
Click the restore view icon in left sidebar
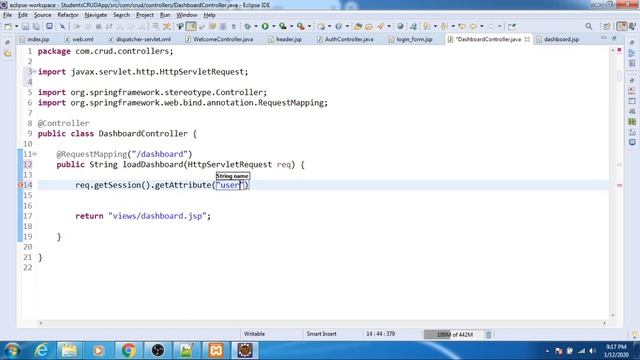coord(8,42)
